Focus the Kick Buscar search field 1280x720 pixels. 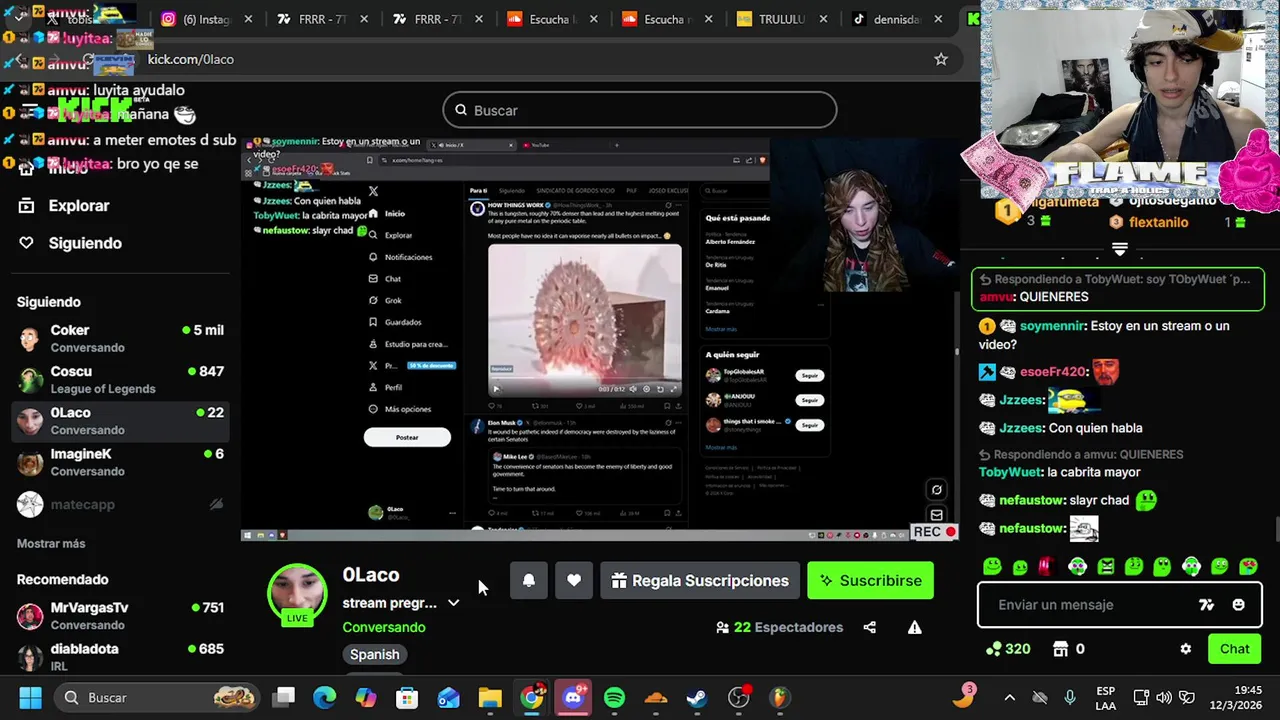[x=640, y=110]
